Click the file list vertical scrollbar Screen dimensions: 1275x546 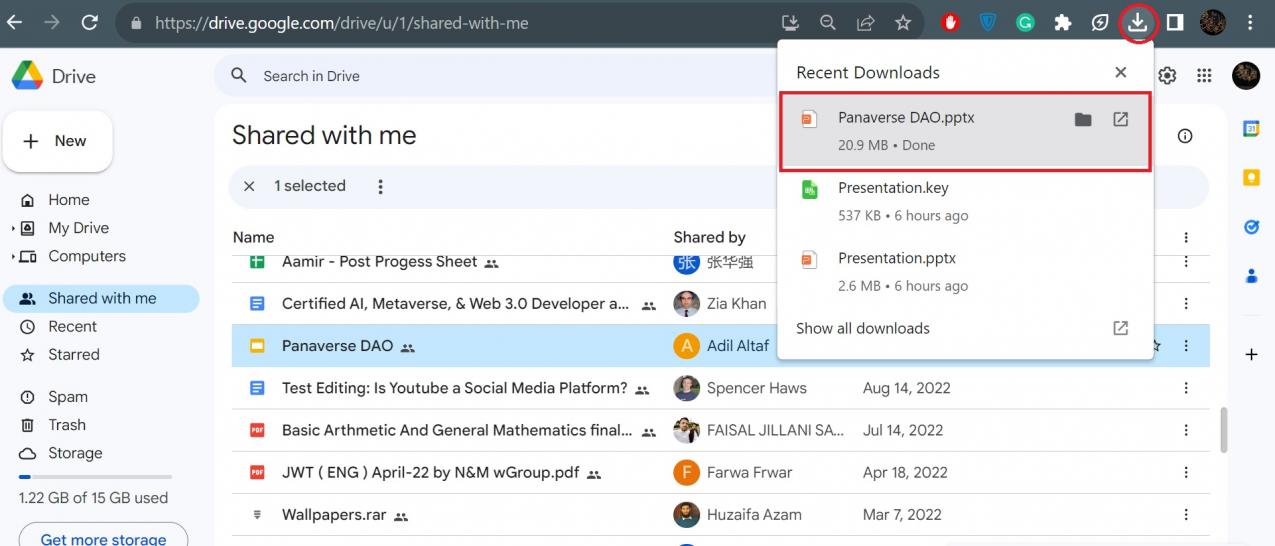point(1224,429)
